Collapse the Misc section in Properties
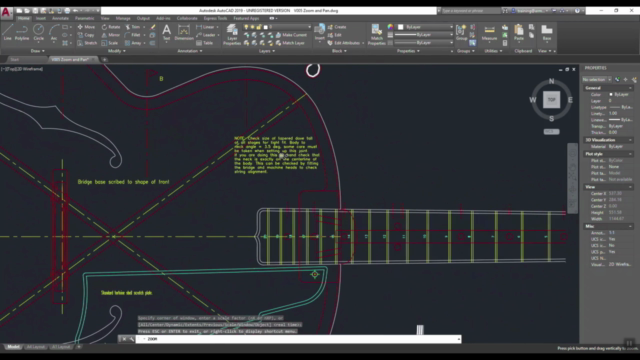Screen dimensions: 640x360 pyautogui.click(x=630, y=226)
